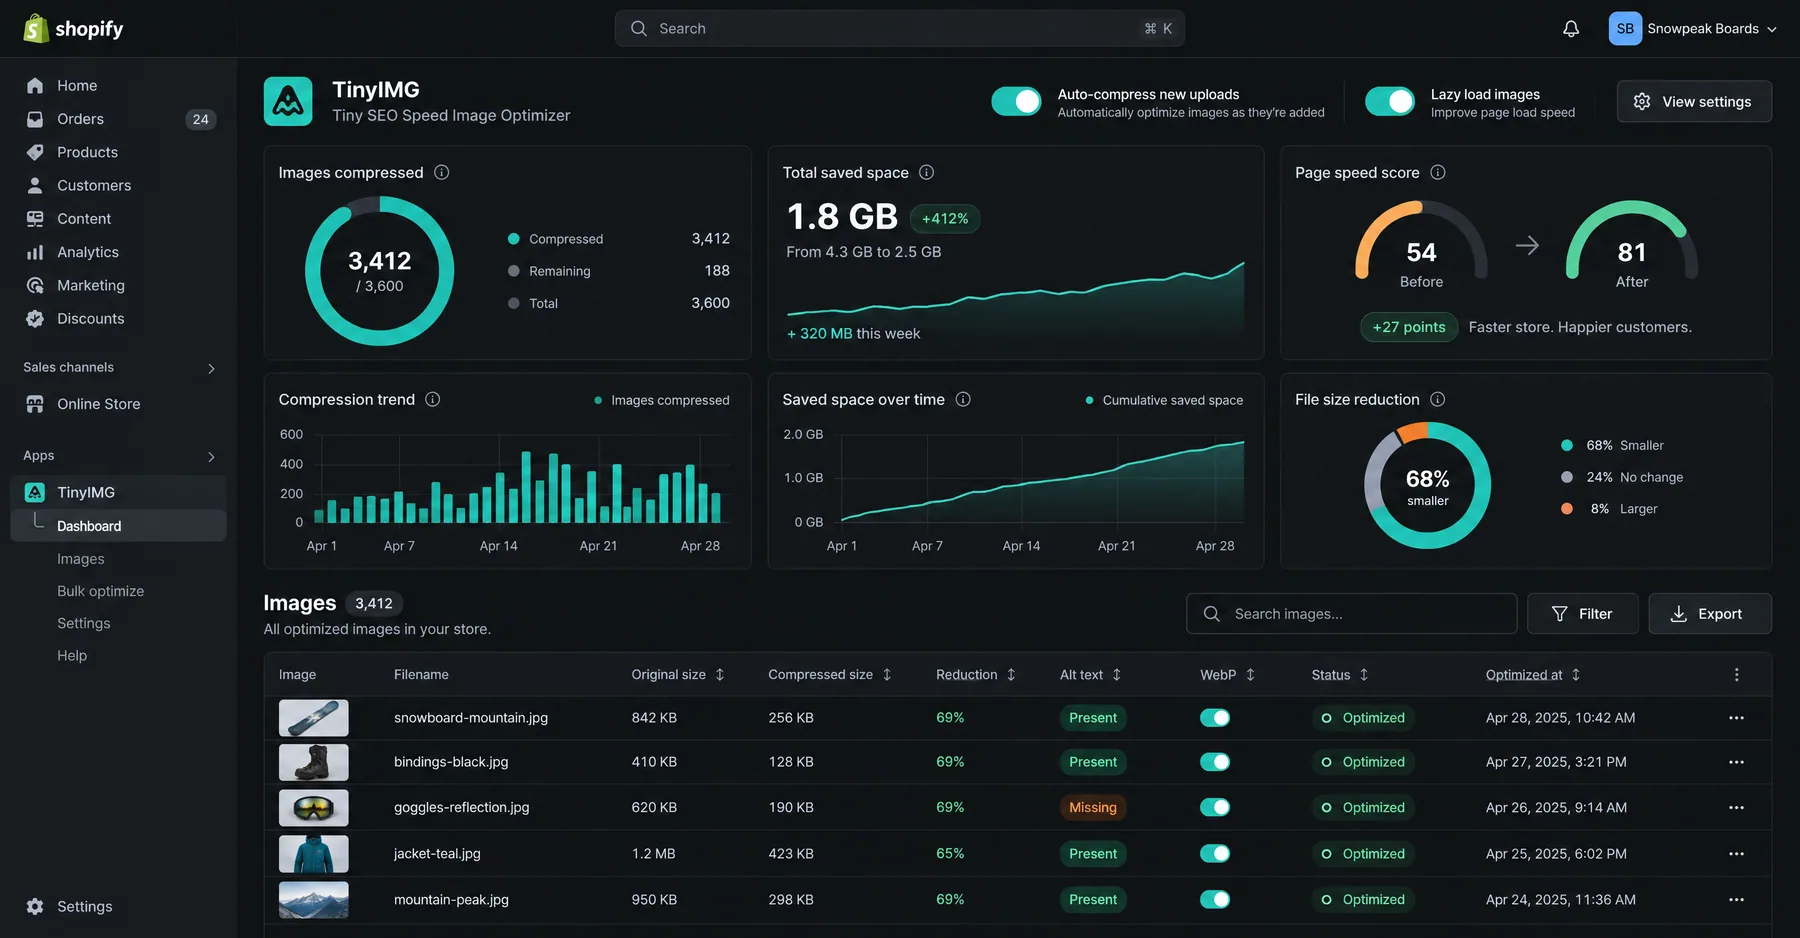Expand the Apps section

(211, 456)
